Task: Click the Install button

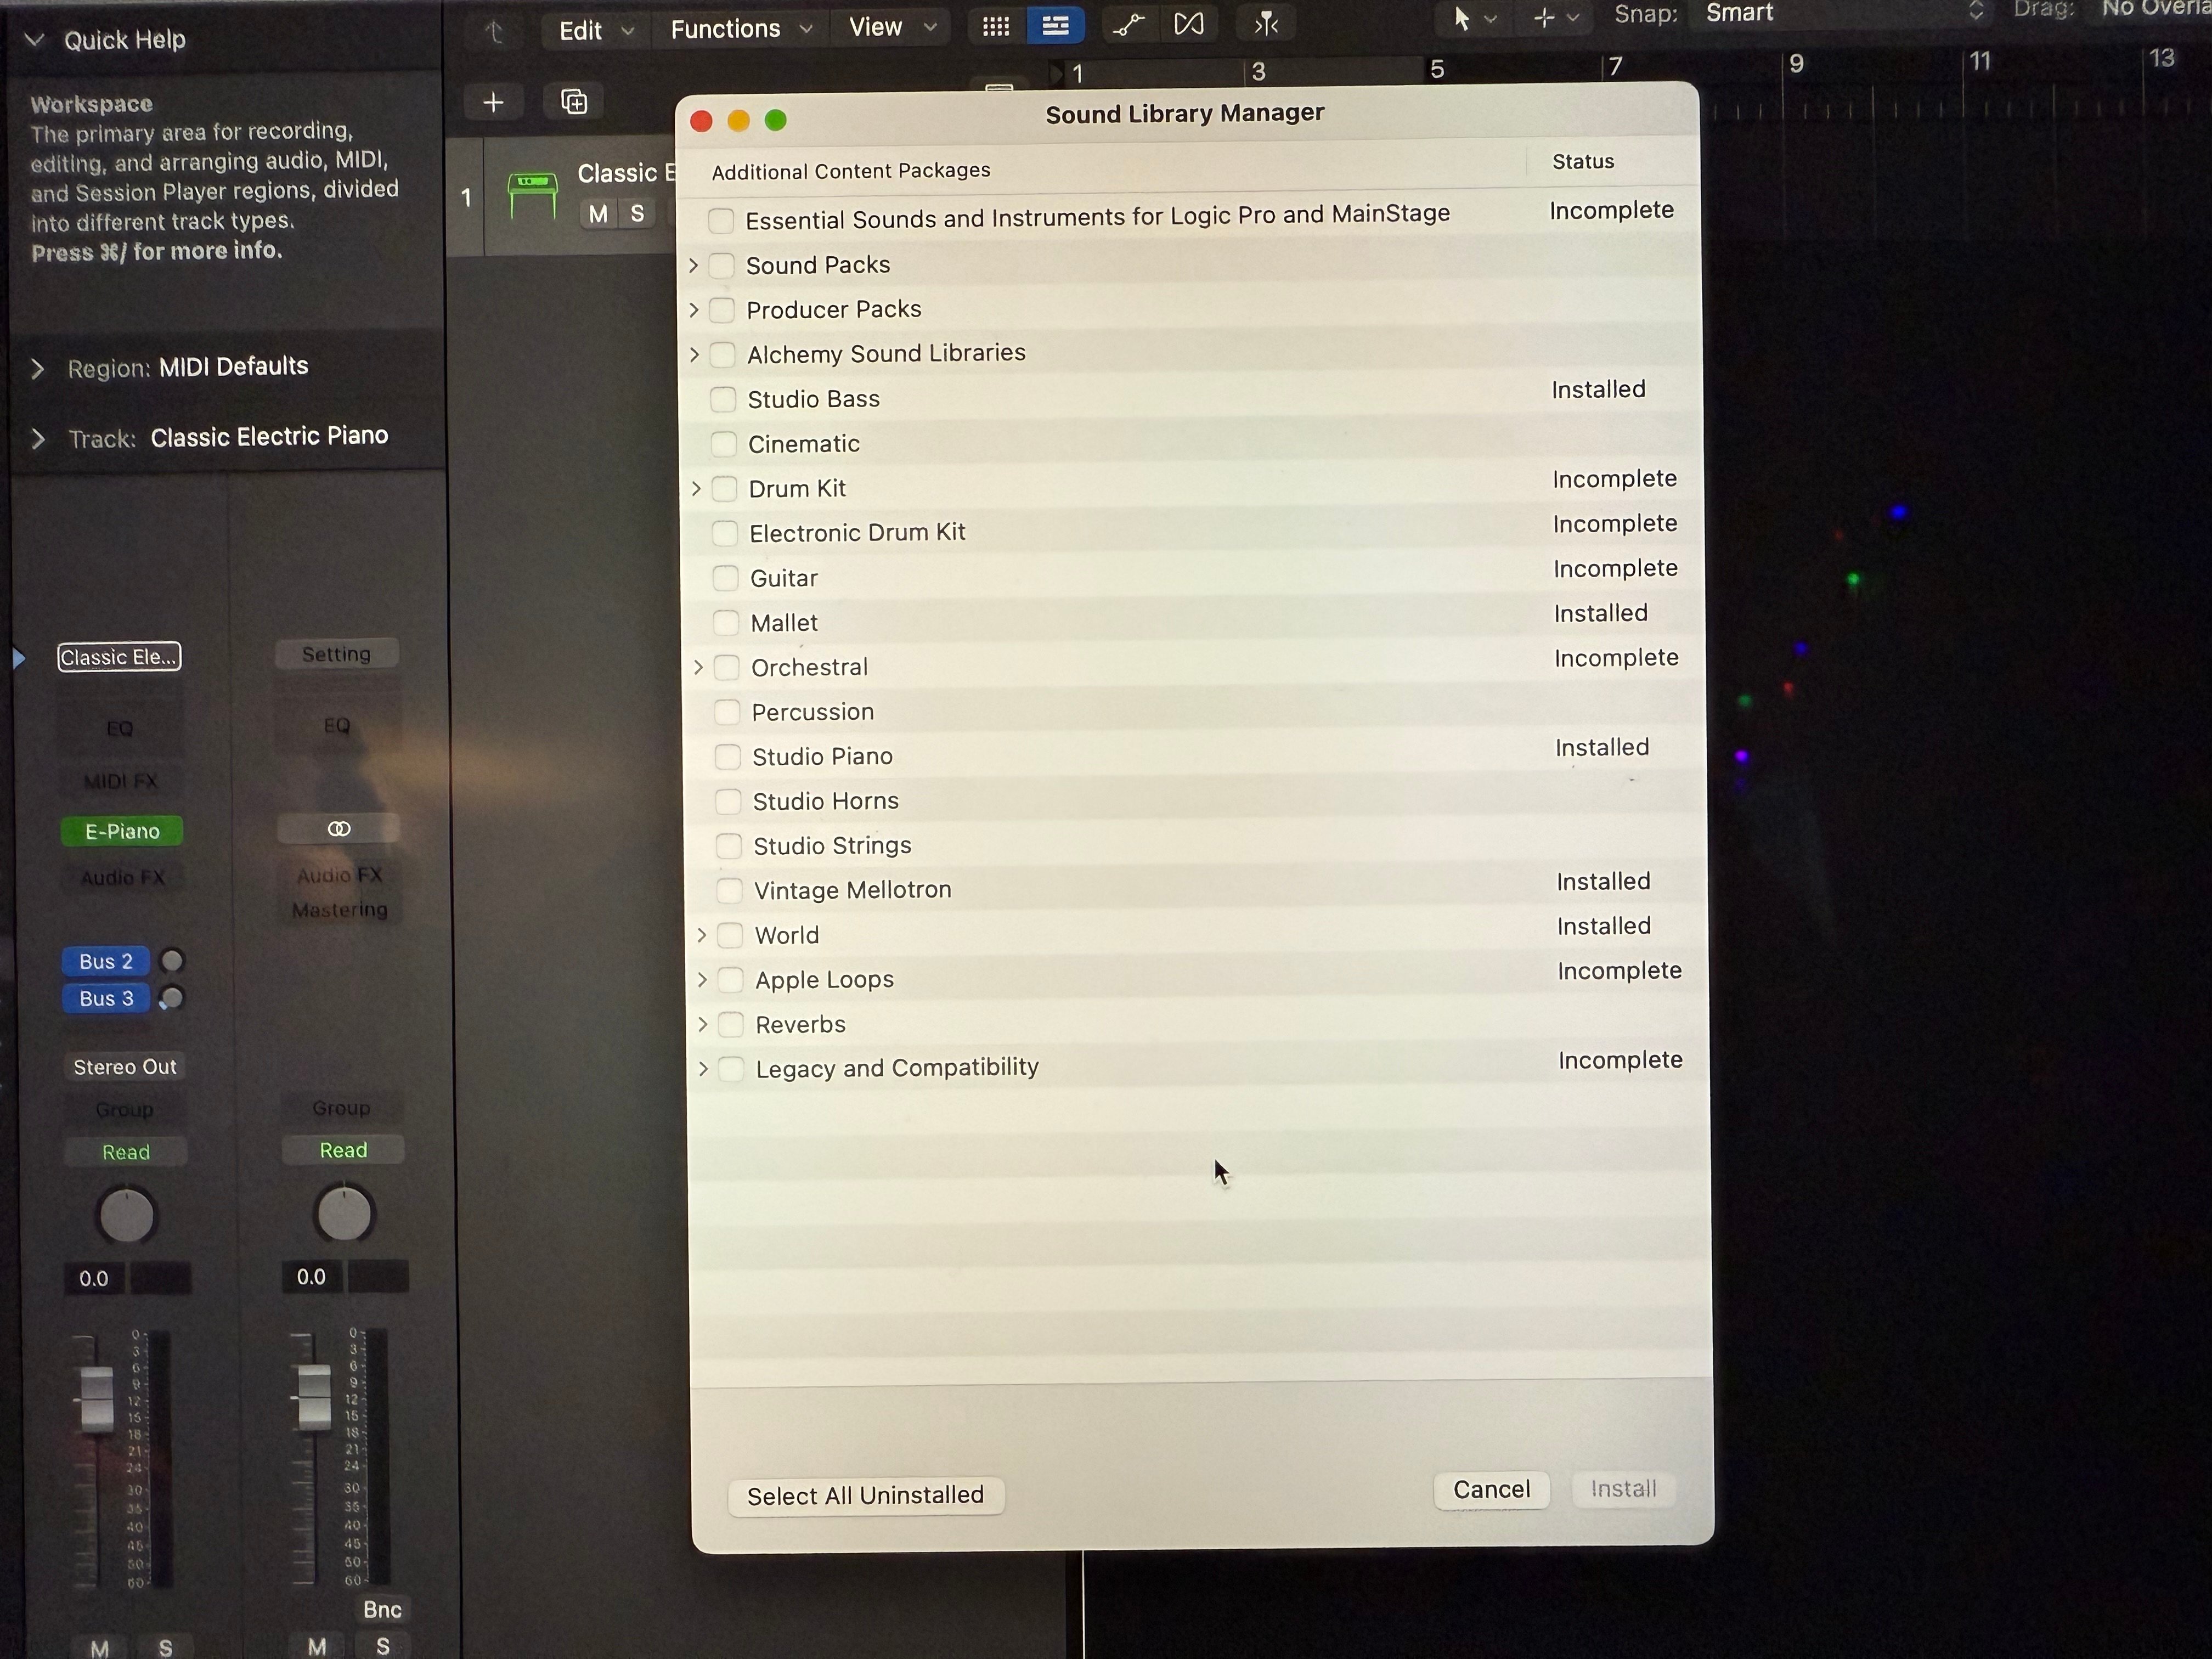Action: (1624, 1489)
